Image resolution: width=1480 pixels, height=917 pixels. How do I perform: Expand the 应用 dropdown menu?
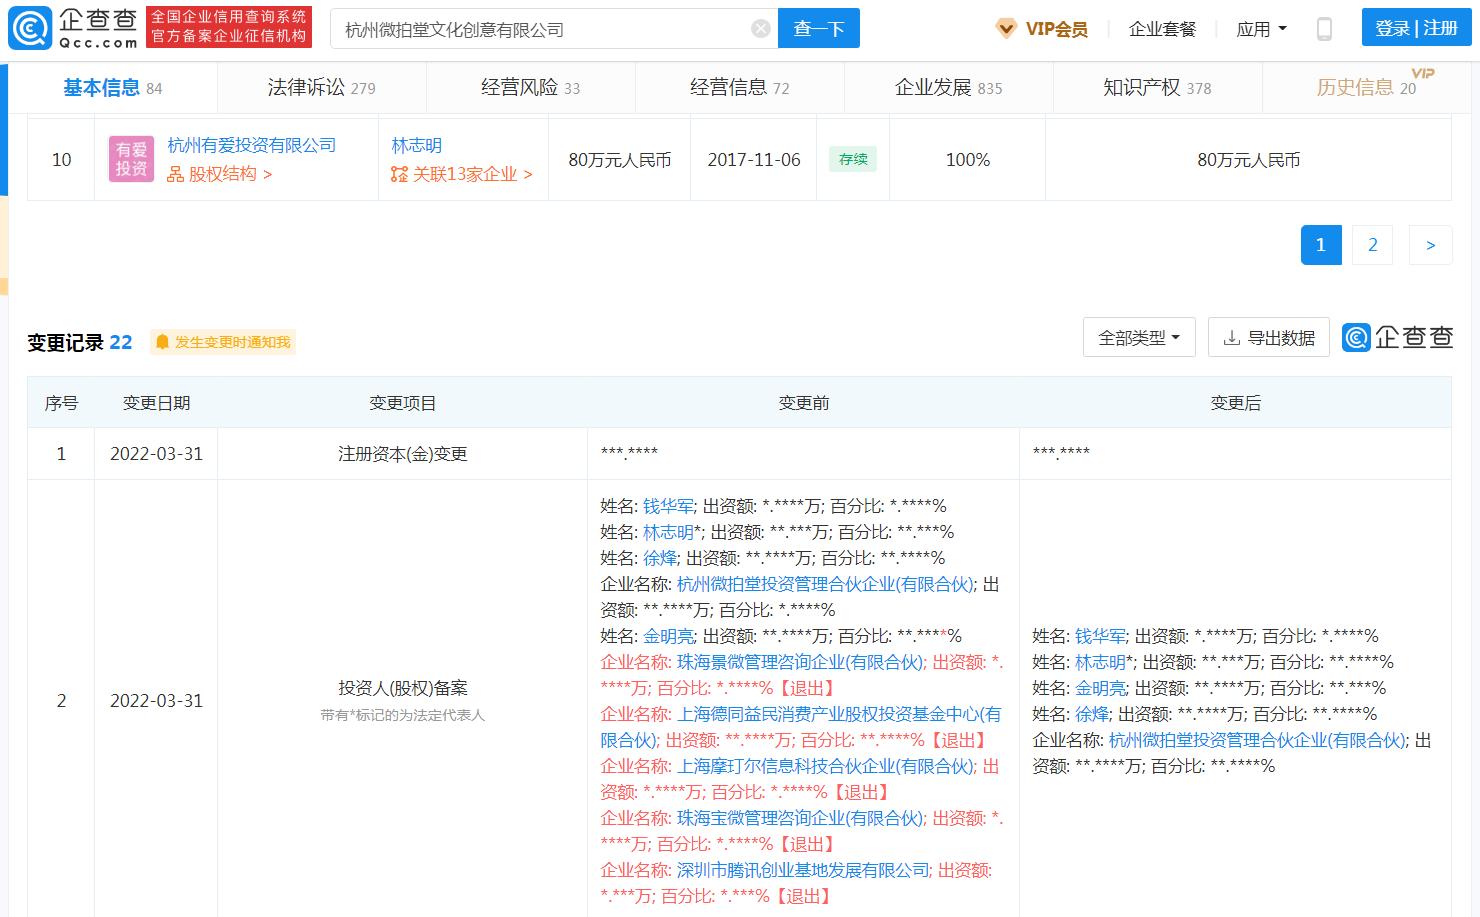[1261, 29]
